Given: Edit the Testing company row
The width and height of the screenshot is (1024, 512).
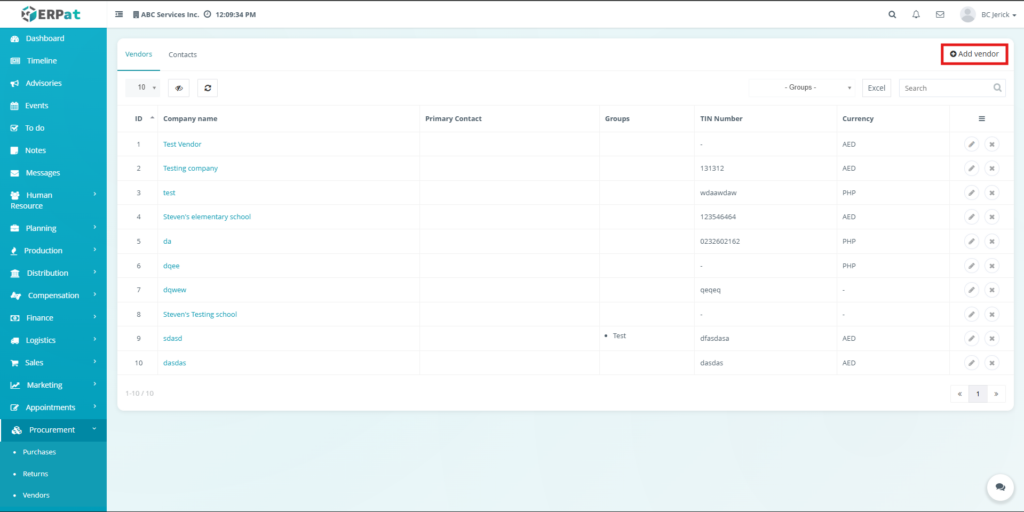Looking at the screenshot, I should point(972,168).
